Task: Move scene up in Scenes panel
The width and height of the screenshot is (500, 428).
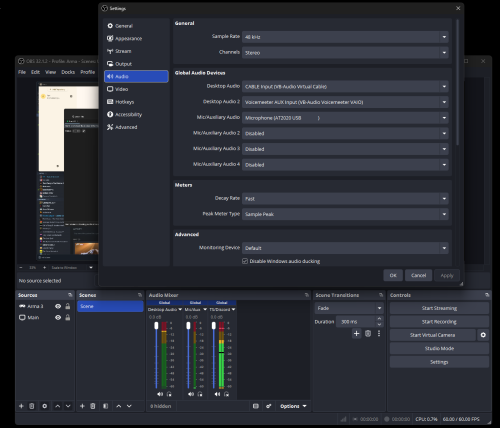Action: (x=119, y=406)
